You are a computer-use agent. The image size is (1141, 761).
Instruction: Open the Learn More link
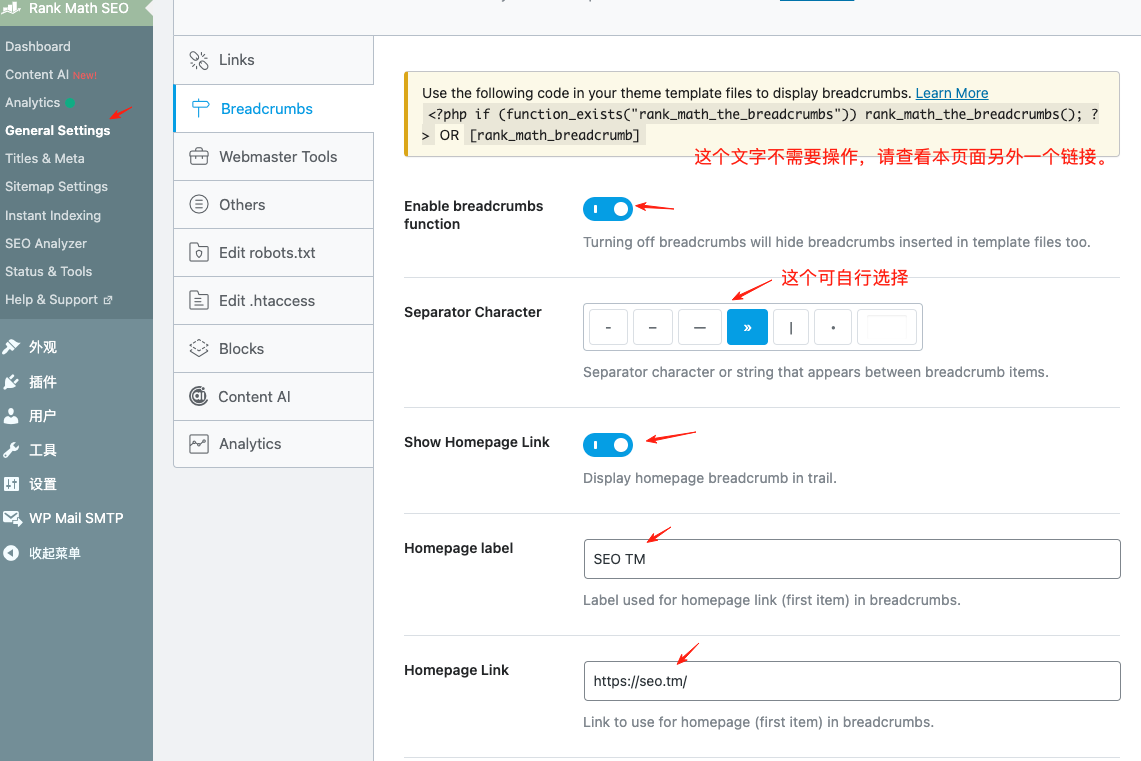[x=951, y=93]
